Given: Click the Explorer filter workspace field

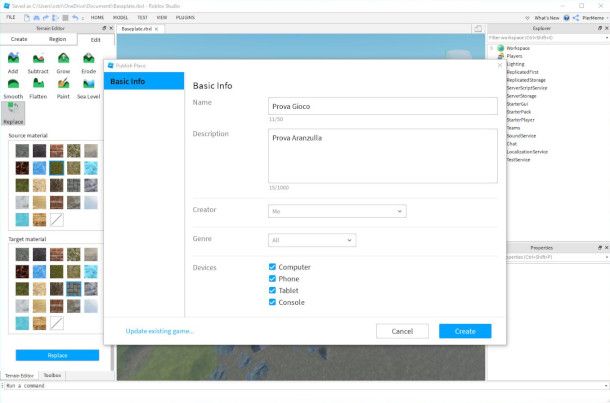Looking at the screenshot, I should pyautogui.click(x=545, y=38).
